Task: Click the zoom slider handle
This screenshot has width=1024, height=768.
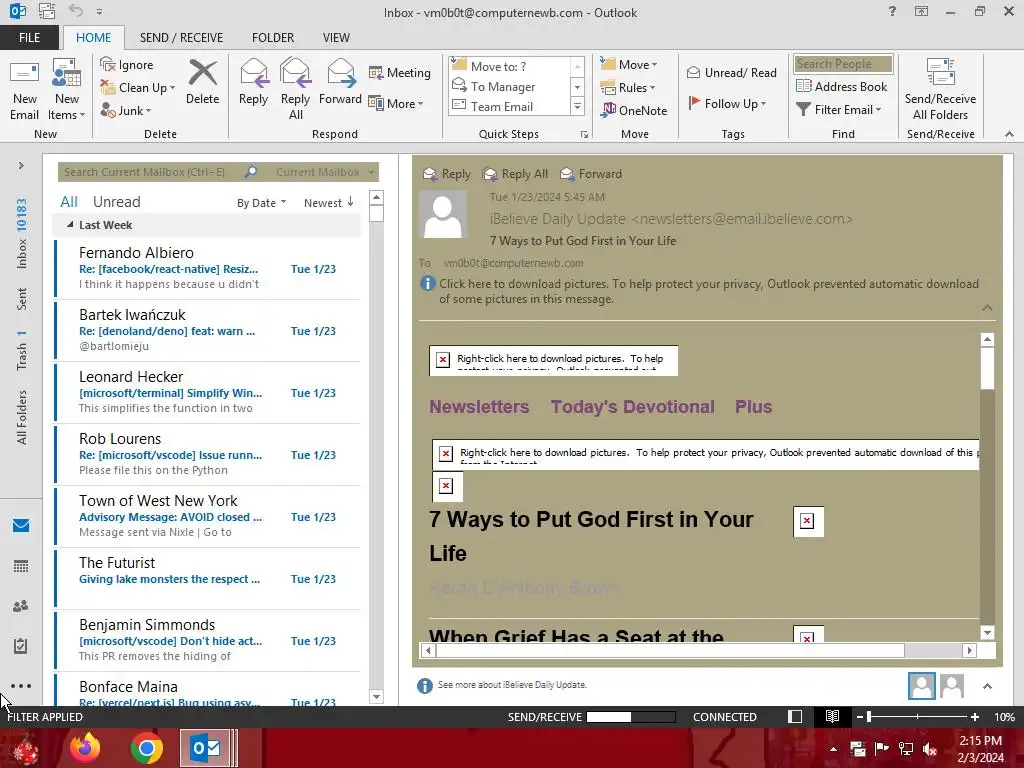Action: [x=869, y=717]
